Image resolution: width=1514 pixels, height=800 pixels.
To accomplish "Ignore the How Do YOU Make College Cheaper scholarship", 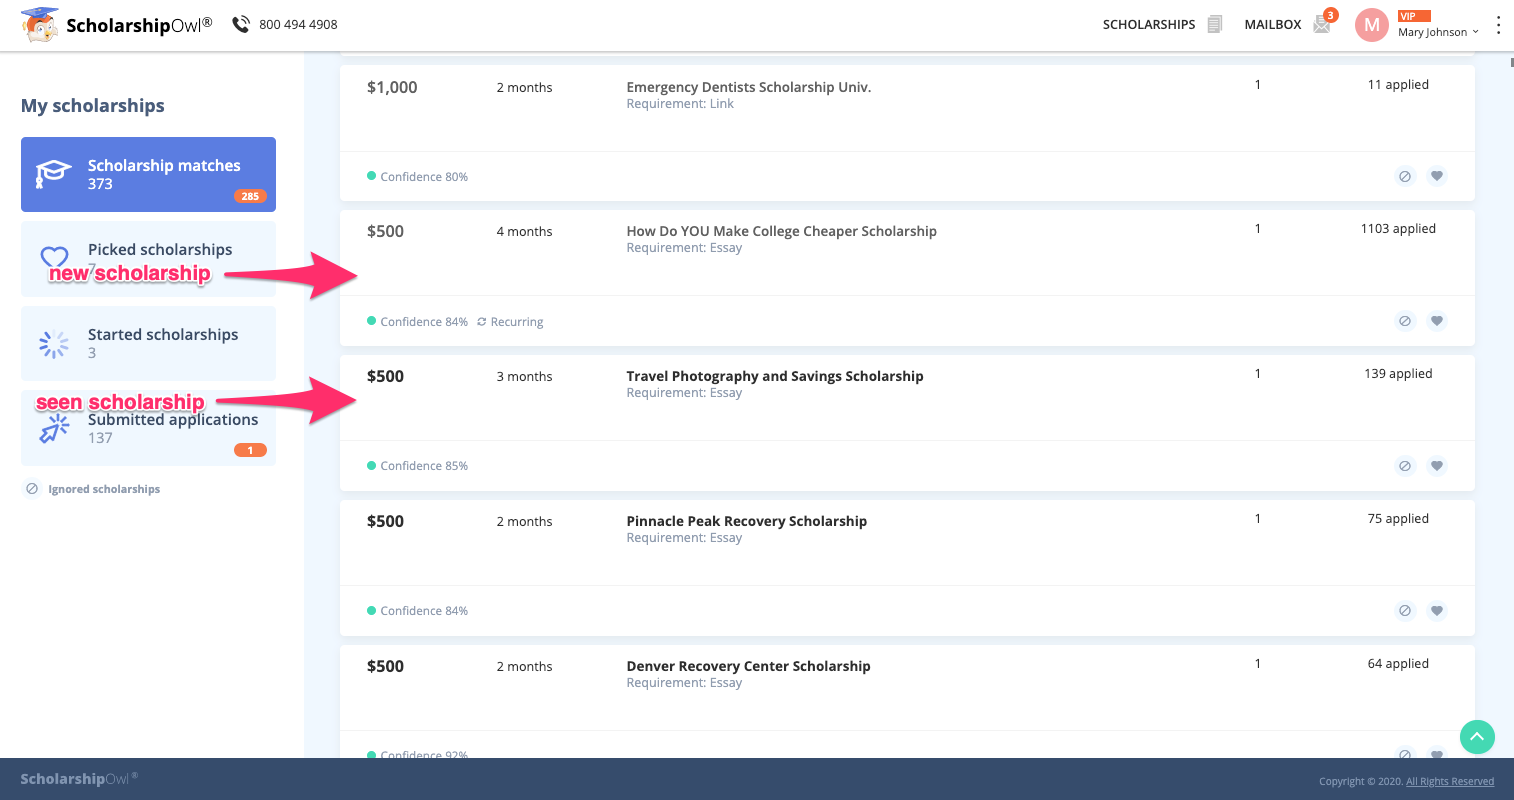I will click(1405, 321).
